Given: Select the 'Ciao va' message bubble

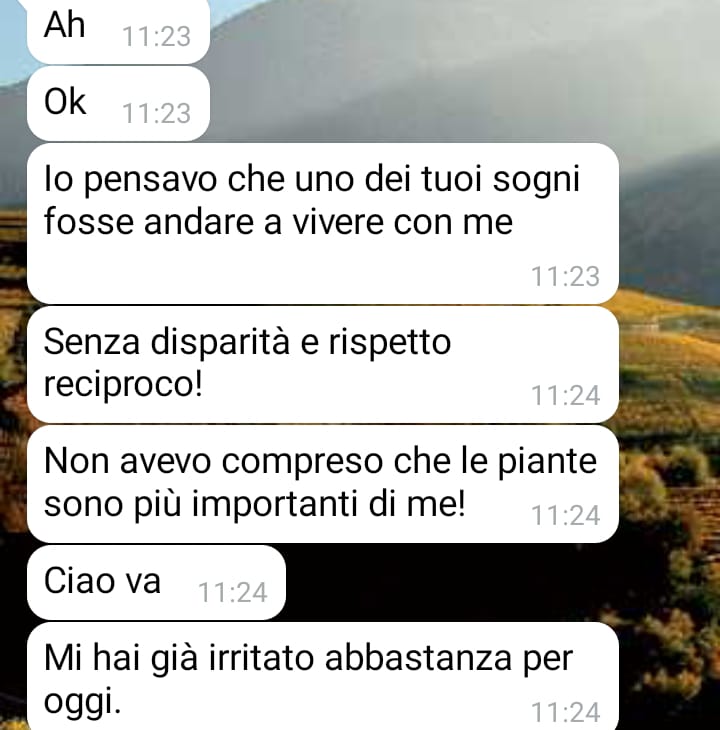Looking at the screenshot, I should pyautogui.click(x=156, y=582).
